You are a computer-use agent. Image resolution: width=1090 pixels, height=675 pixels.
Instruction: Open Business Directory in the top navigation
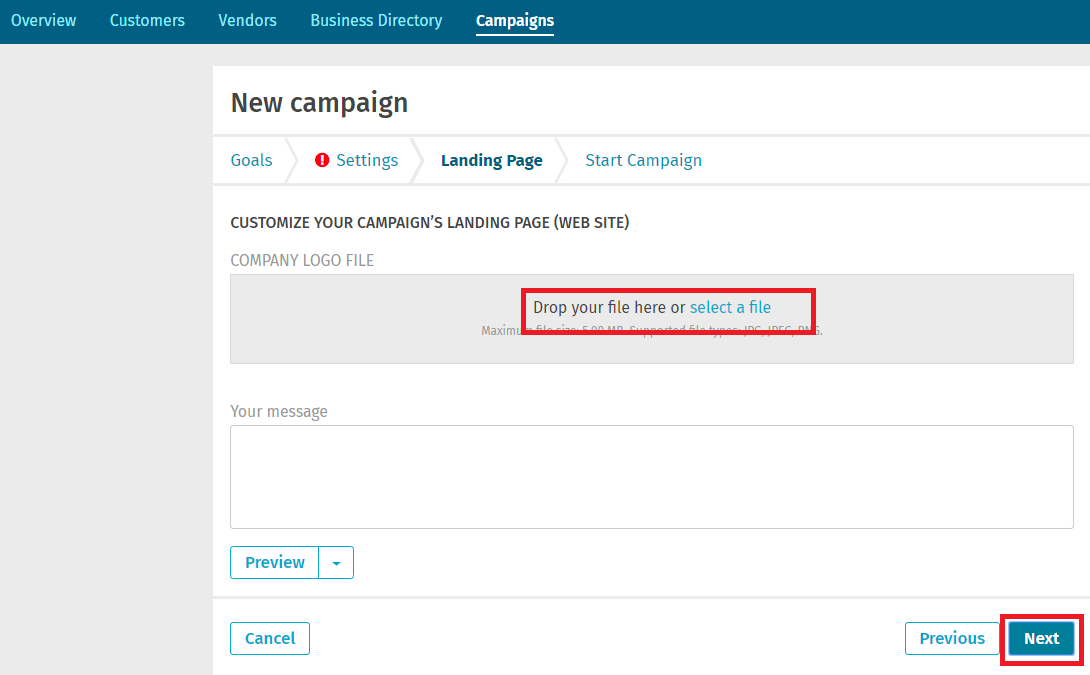pos(376,20)
